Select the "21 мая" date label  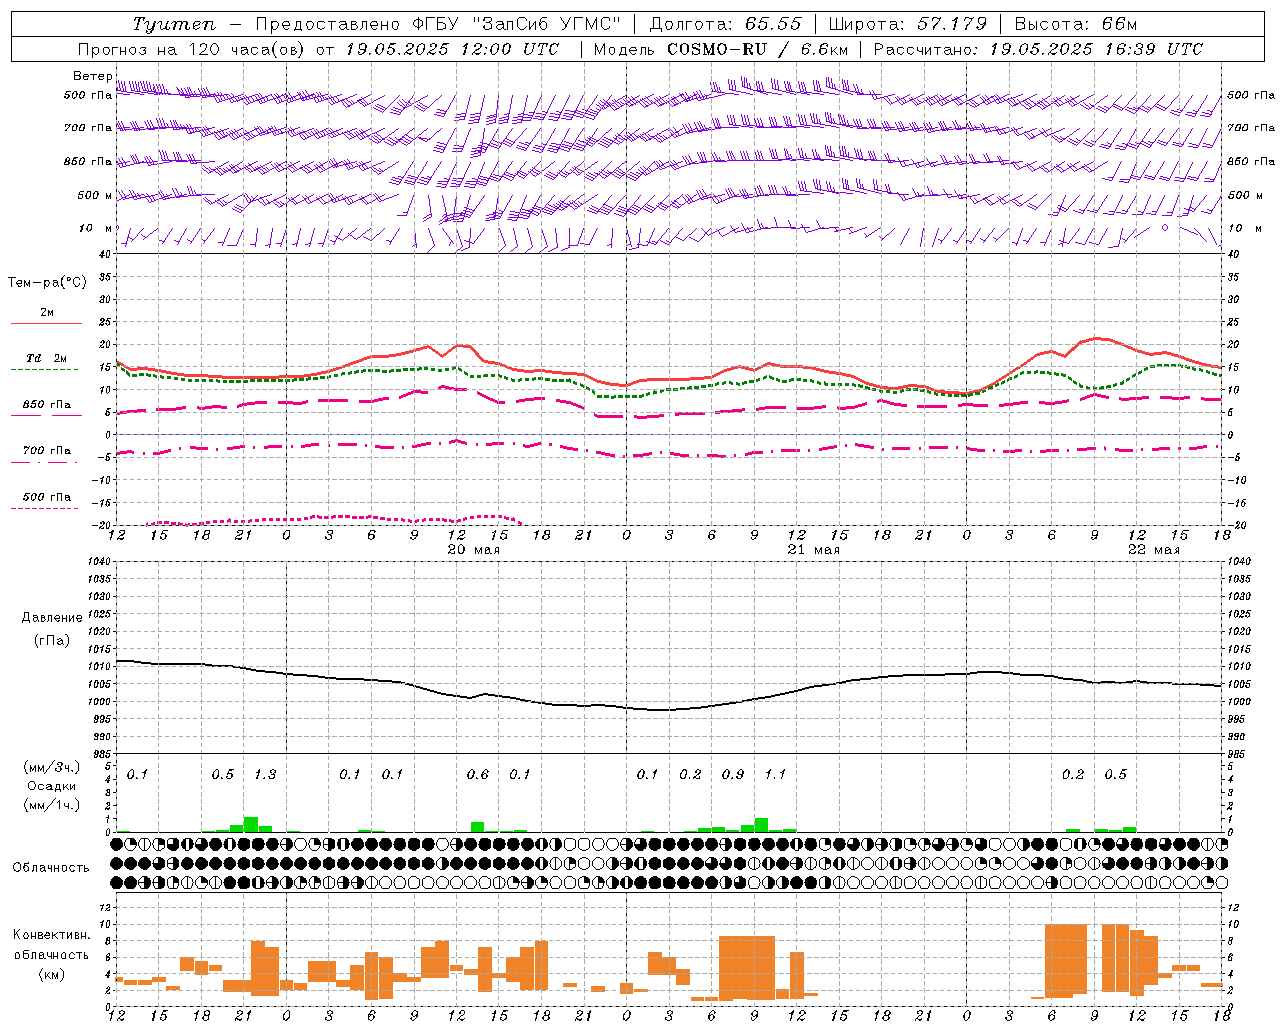pos(813,549)
